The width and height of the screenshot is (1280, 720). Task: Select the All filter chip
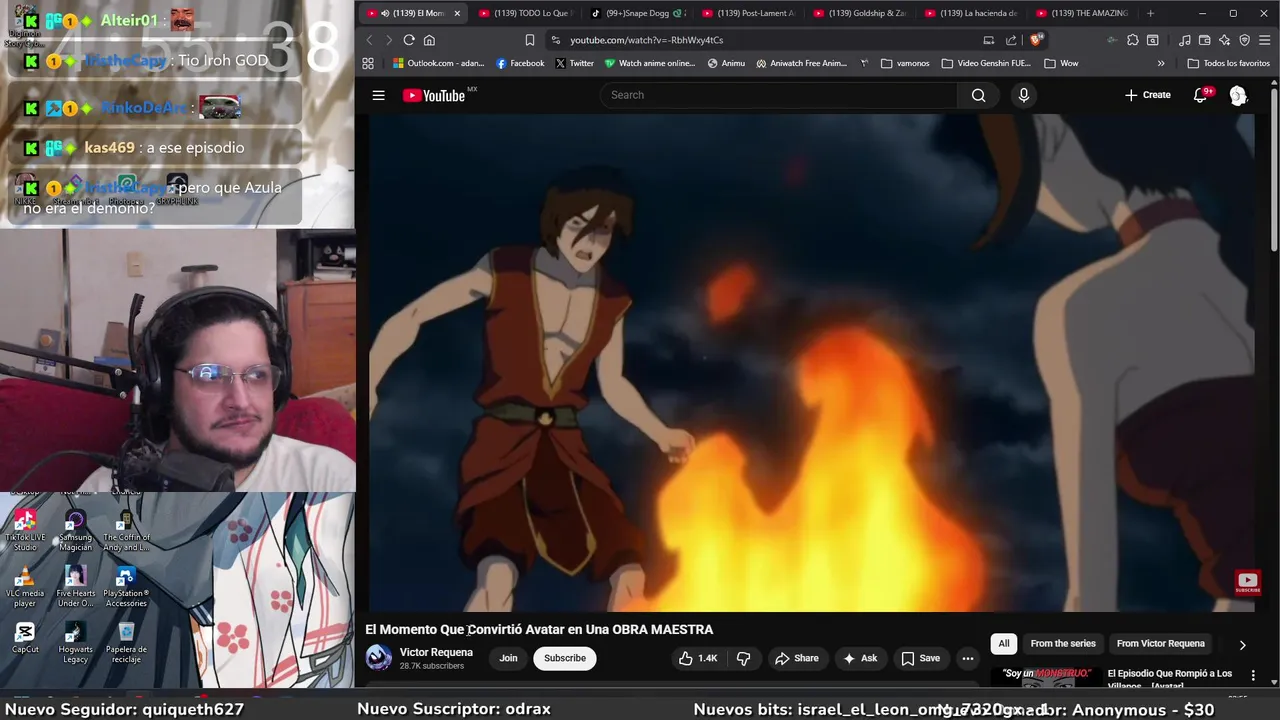[x=1004, y=644]
